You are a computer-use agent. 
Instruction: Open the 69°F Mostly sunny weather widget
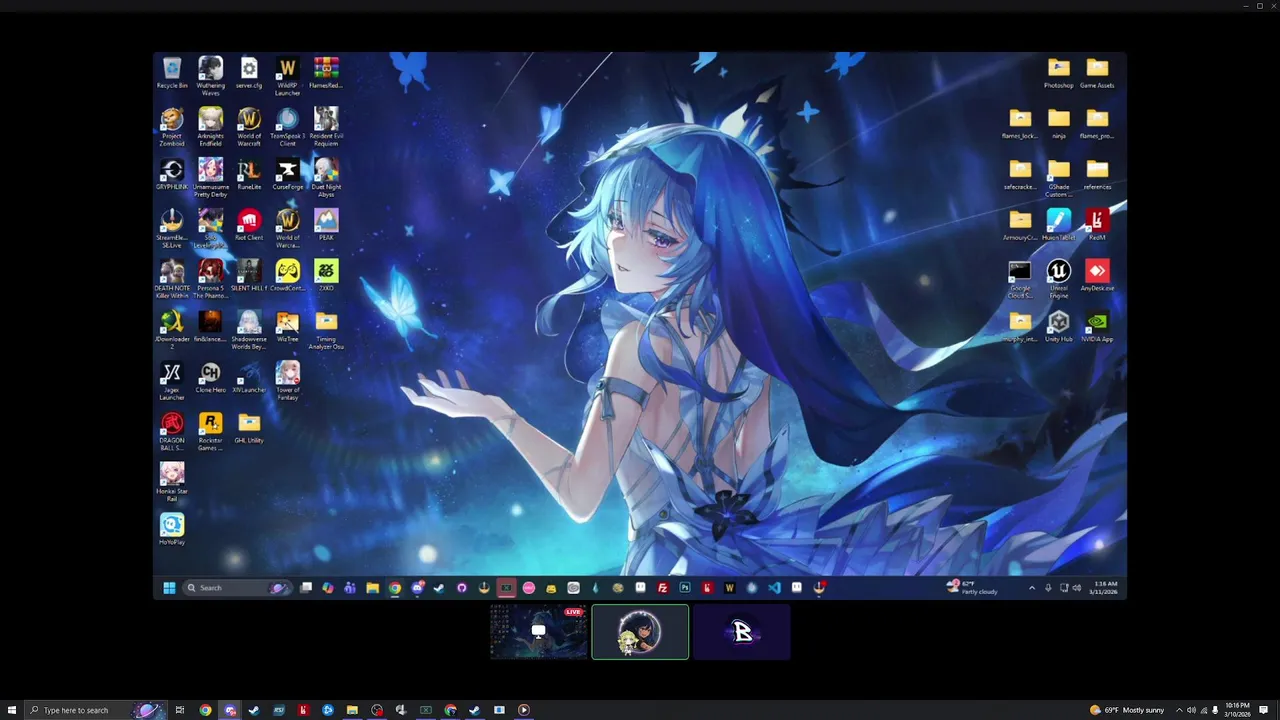1127,710
